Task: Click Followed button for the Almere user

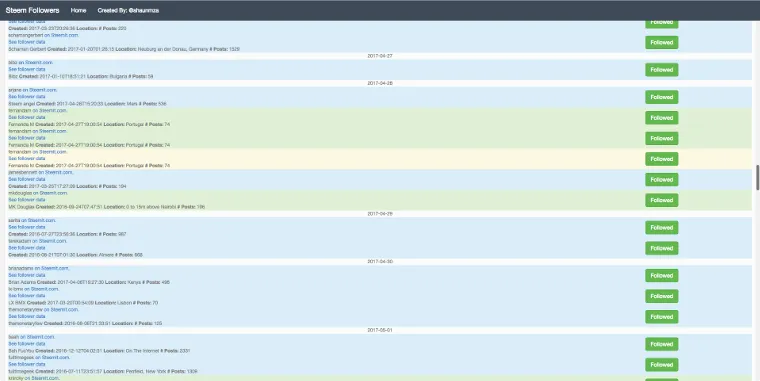Action: click(662, 248)
